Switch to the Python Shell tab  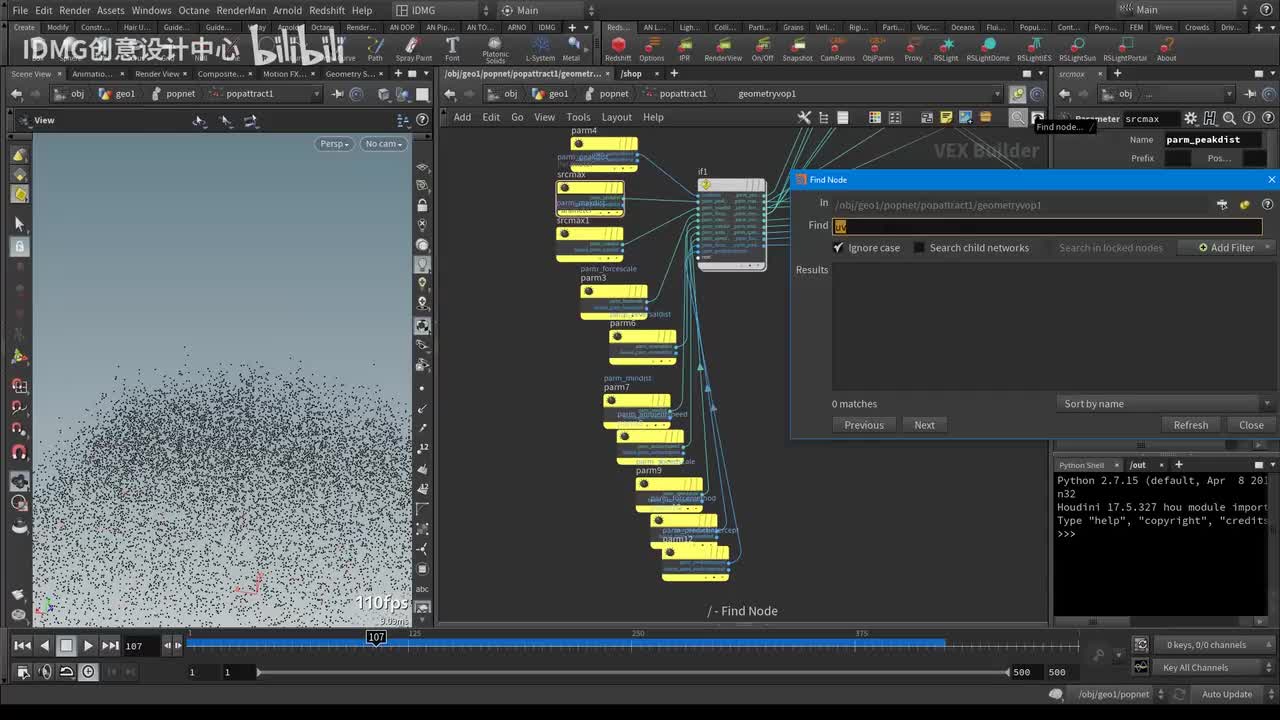point(1081,465)
